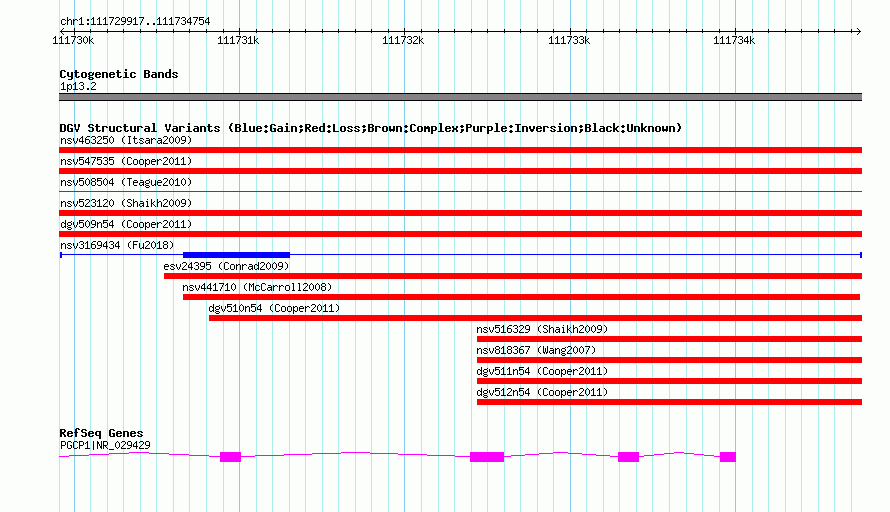Click the chr1:111729917..111734754 coordinate label

coord(135,22)
